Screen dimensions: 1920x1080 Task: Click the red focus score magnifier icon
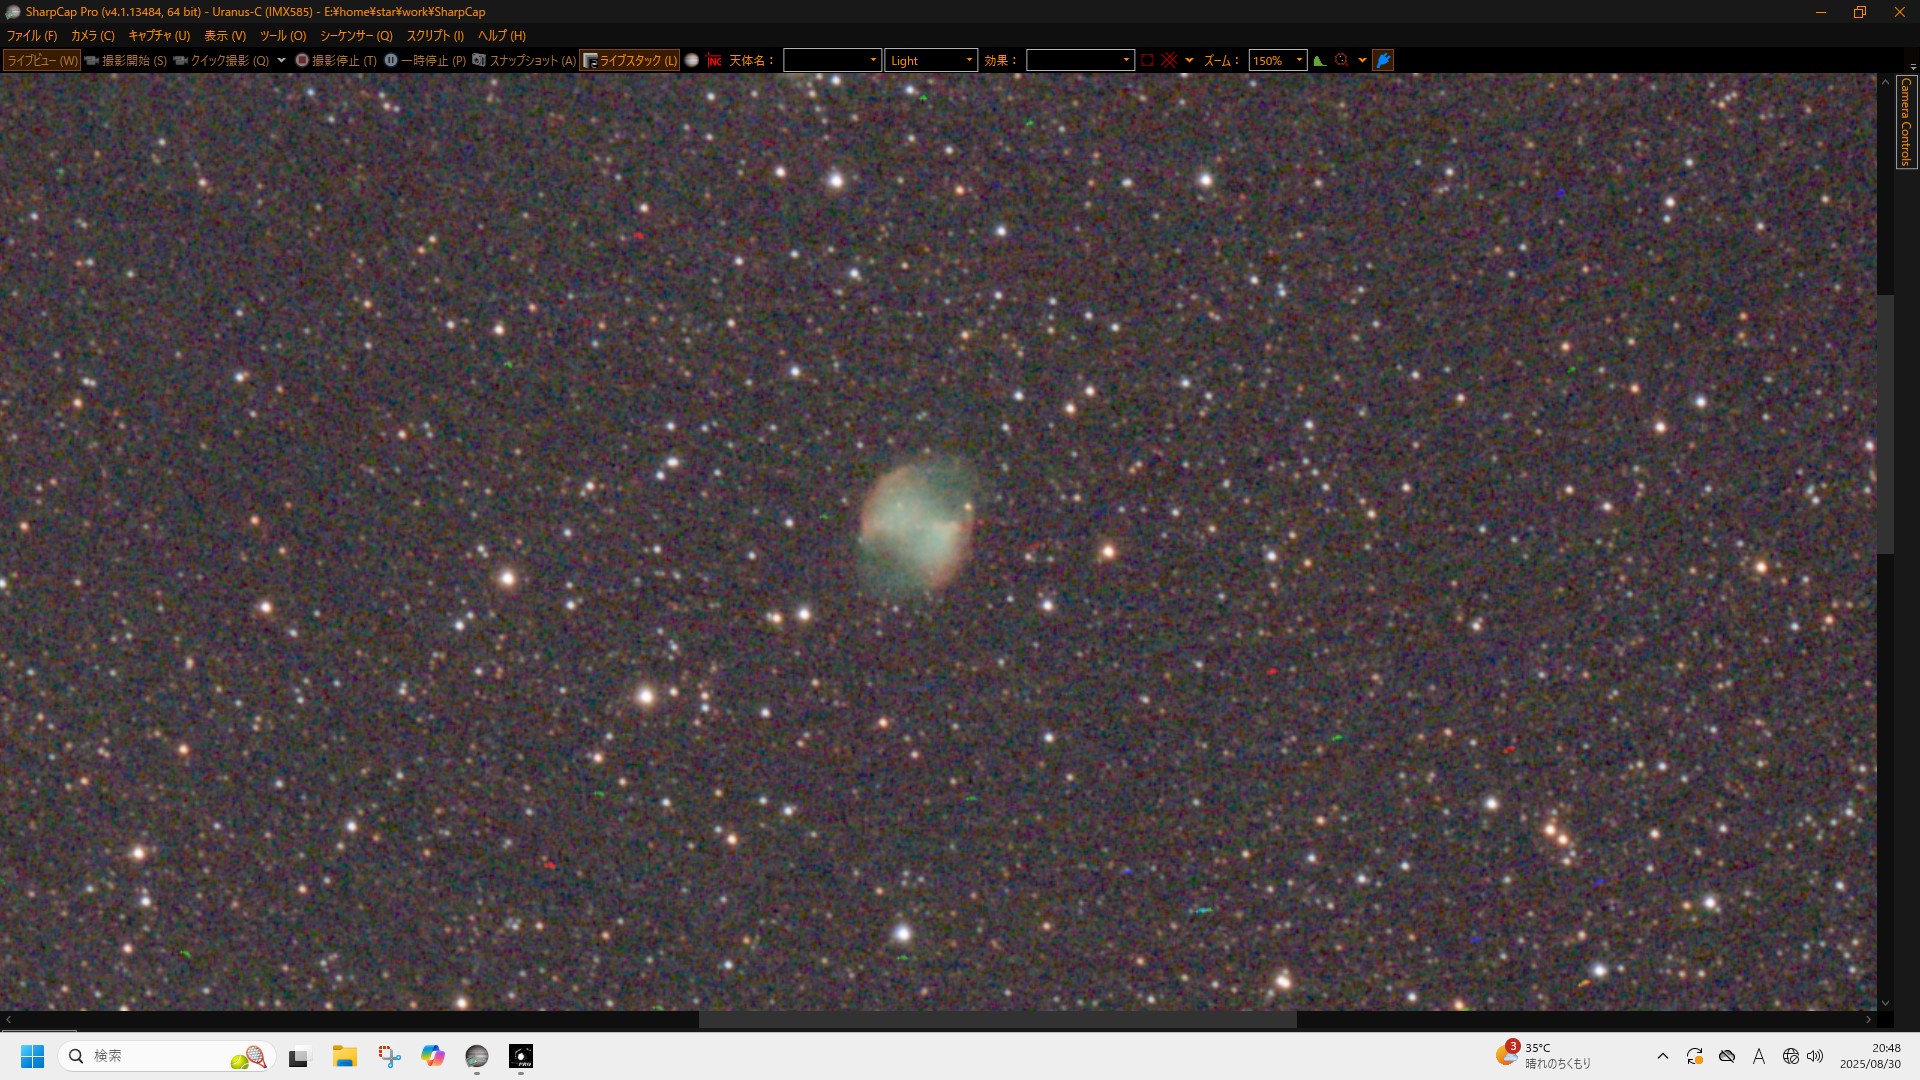click(1342, 60)
